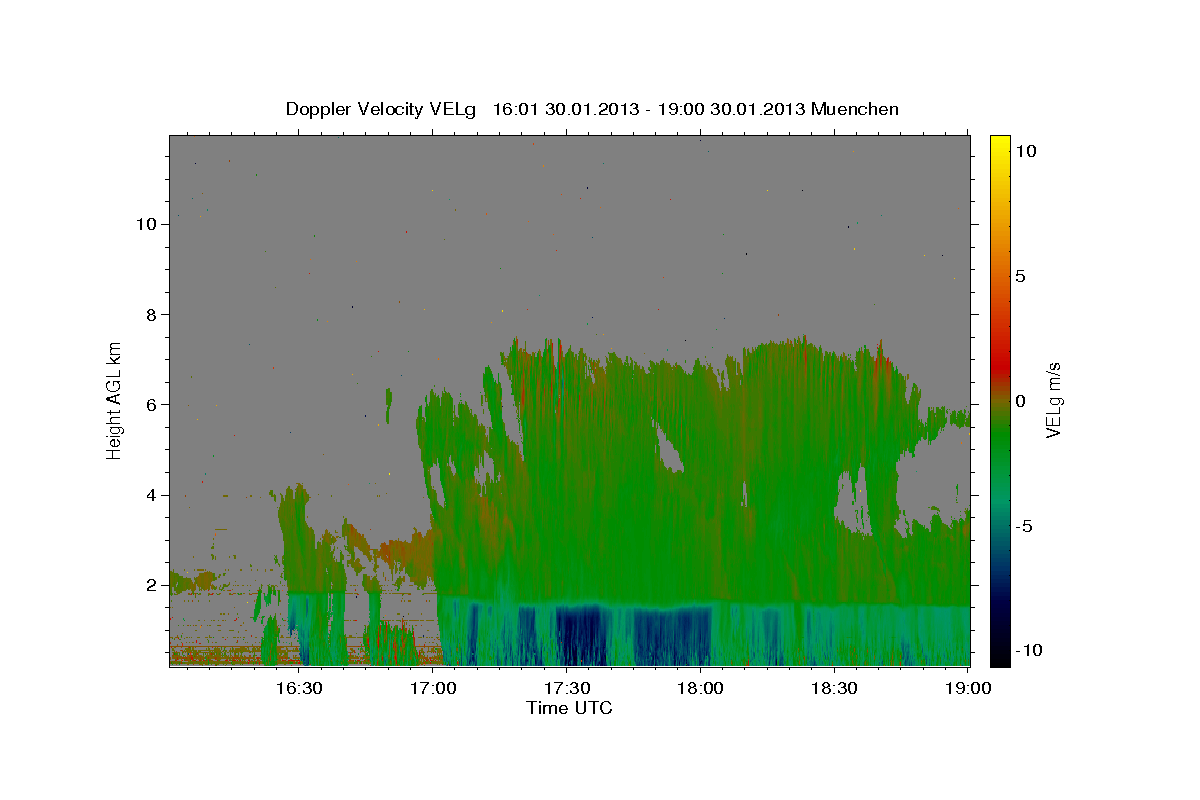The image size is (1200, 800).
Task: Click the 16:30 time tick label
Action: [299, 689]
